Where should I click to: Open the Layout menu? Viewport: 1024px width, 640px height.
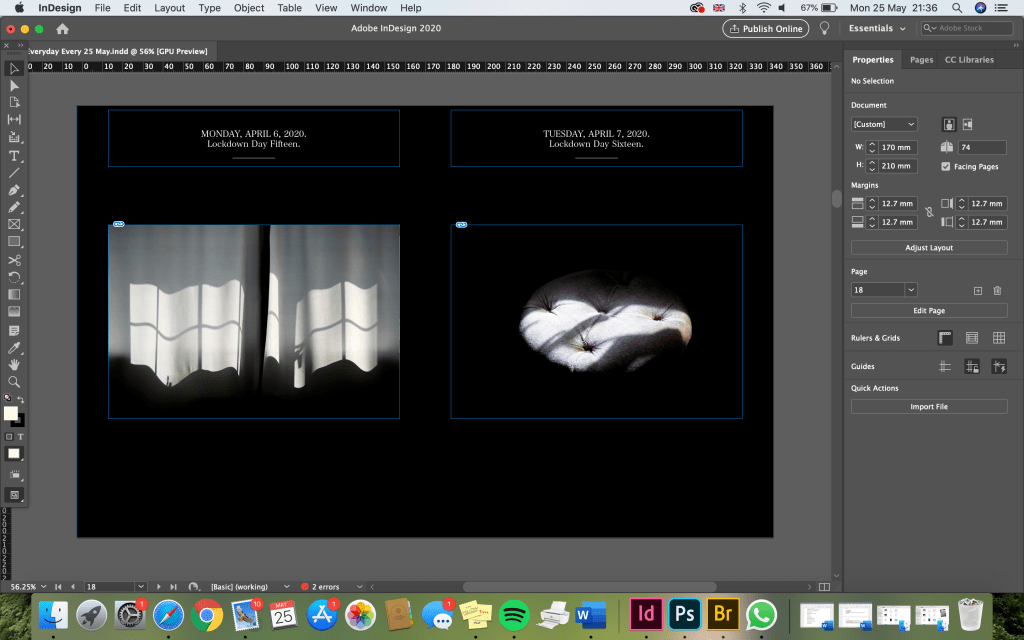click(169, 8)
